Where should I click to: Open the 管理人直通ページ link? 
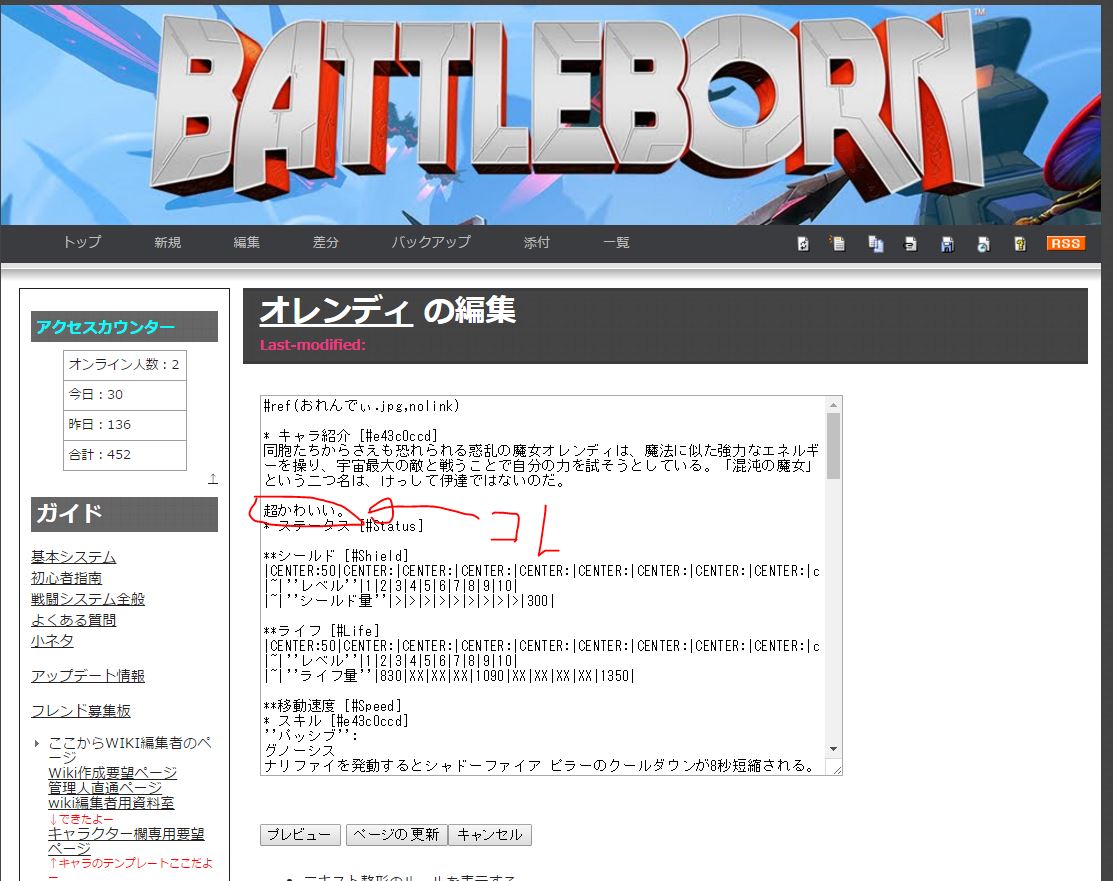click(x=105, y=787)
